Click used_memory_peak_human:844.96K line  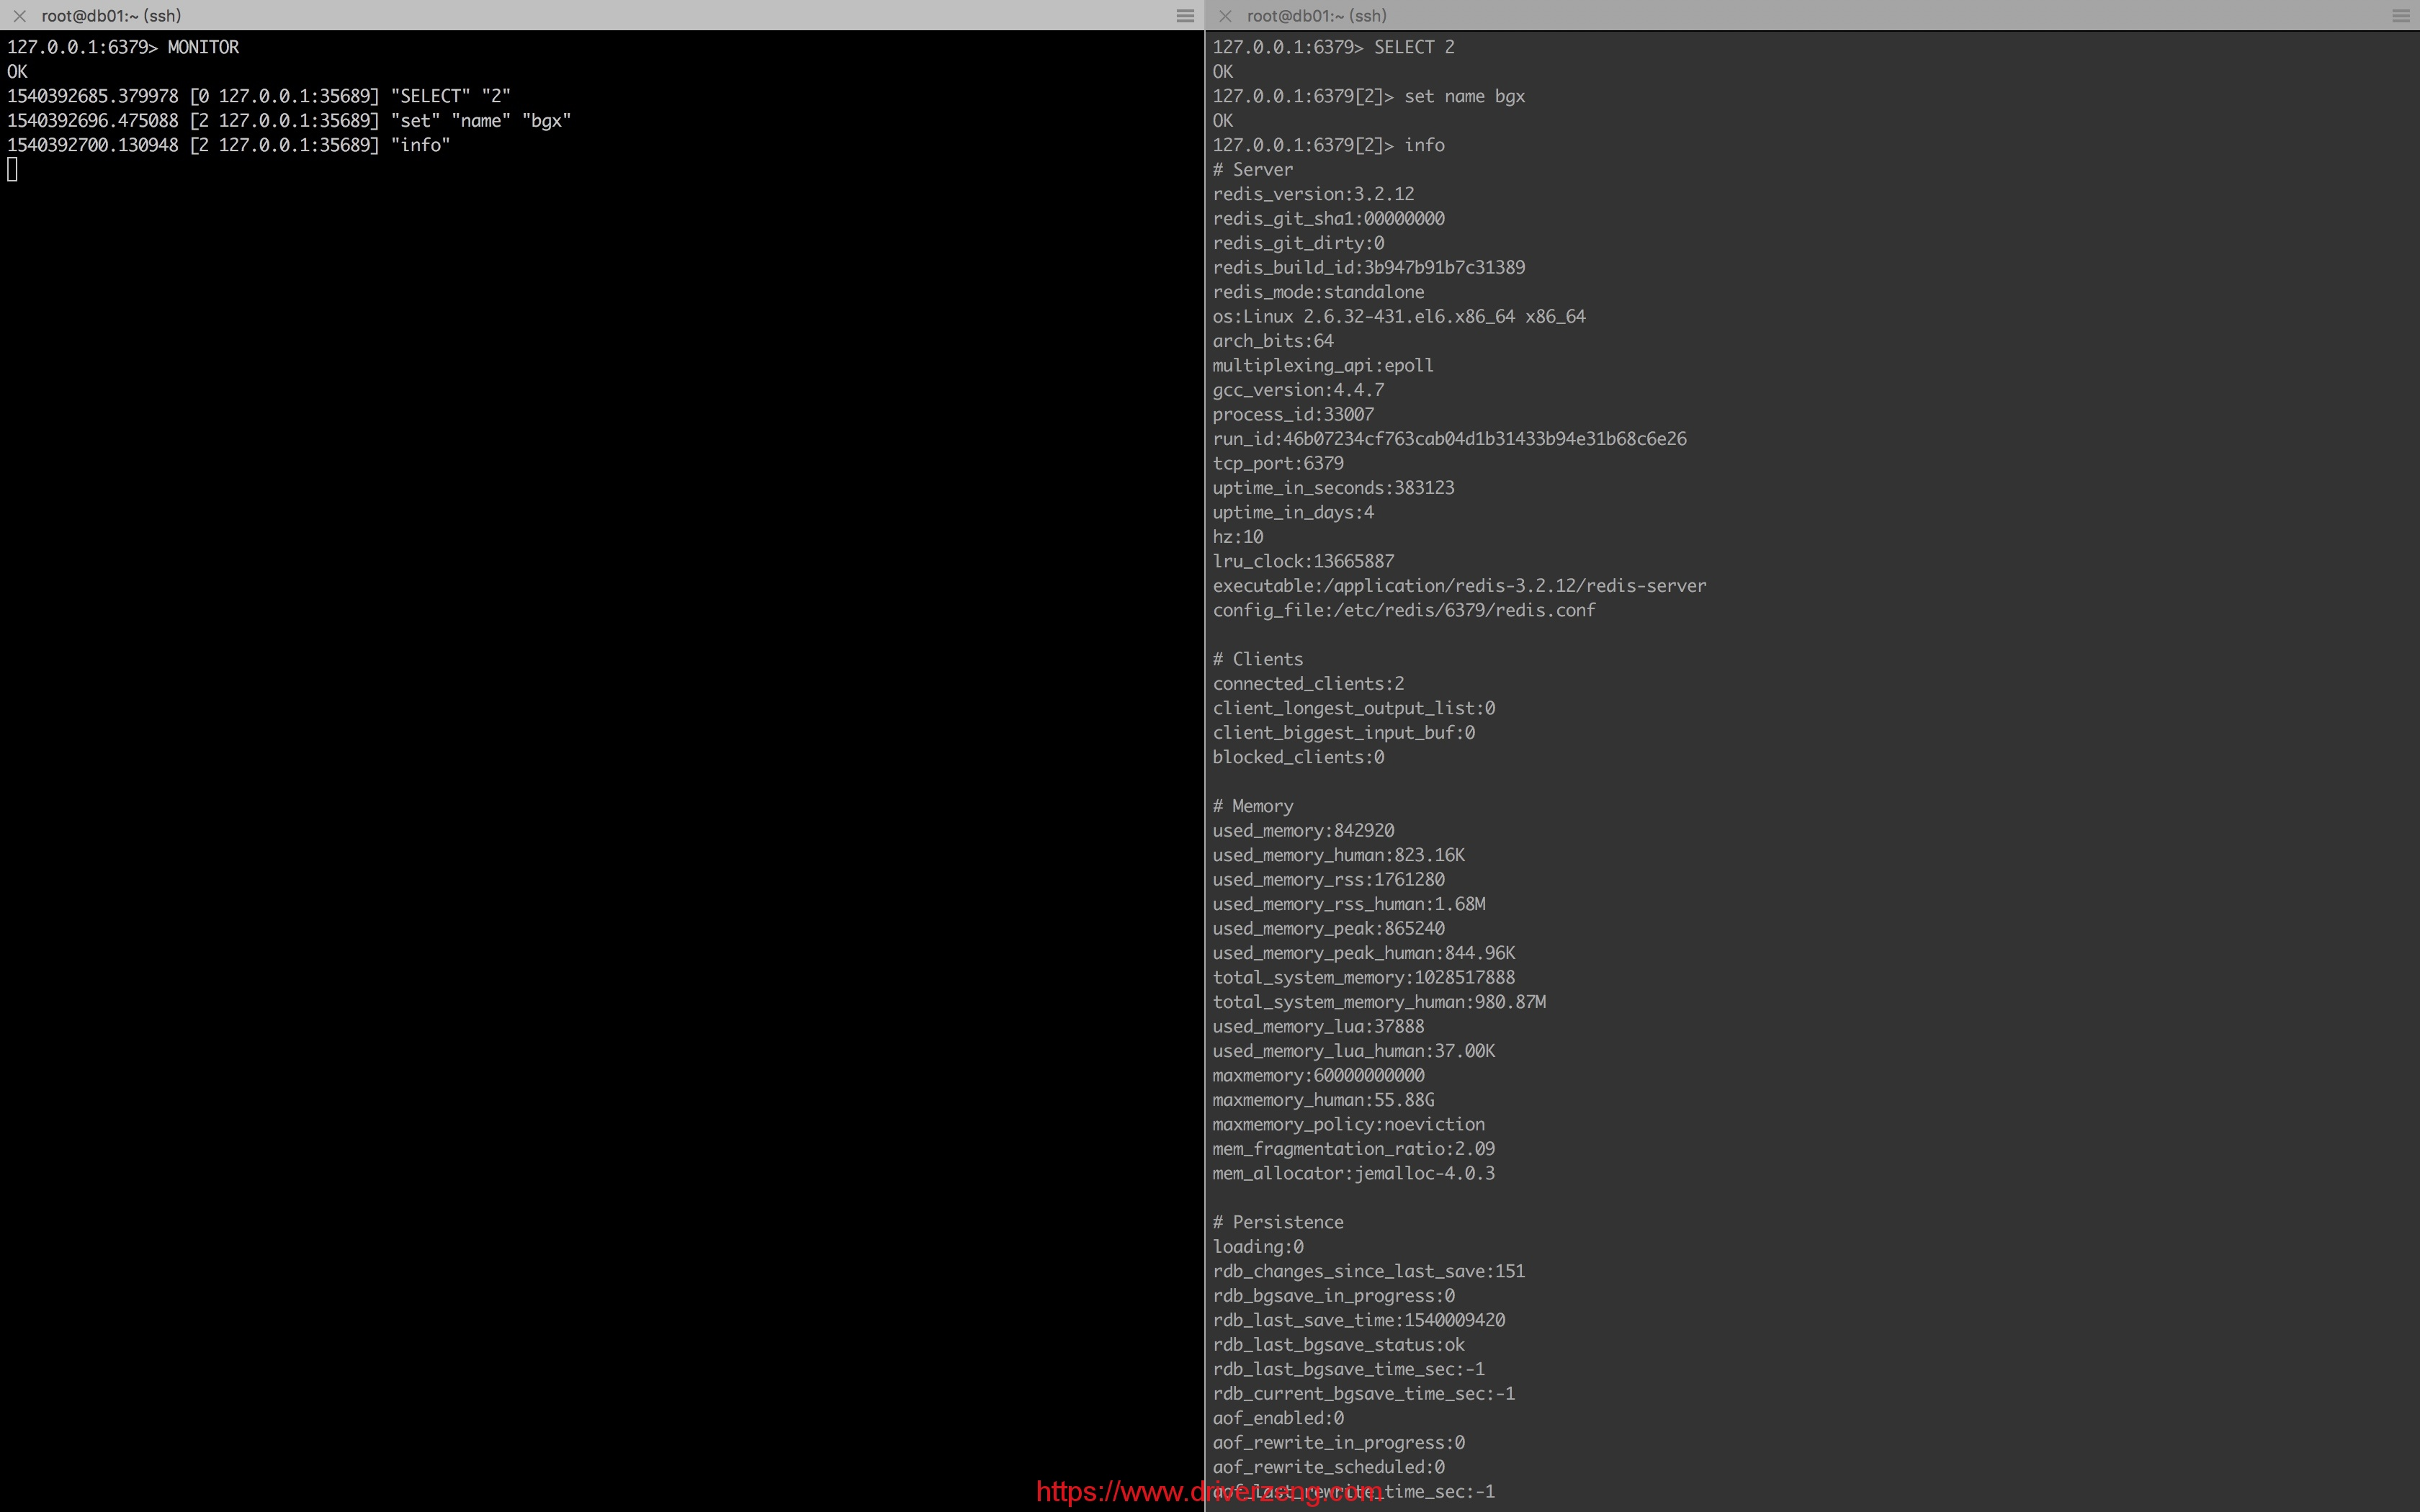1364,953
